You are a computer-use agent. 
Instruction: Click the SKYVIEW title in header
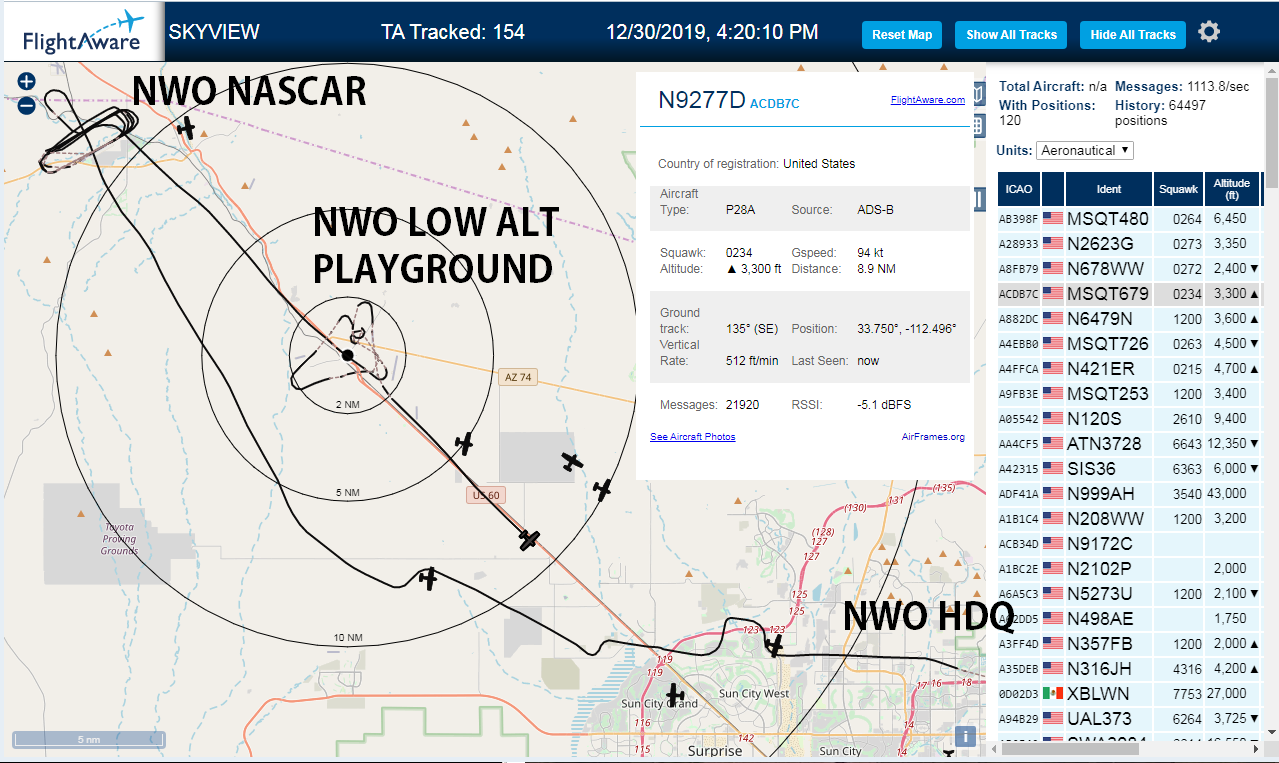(x=214, y=32)
